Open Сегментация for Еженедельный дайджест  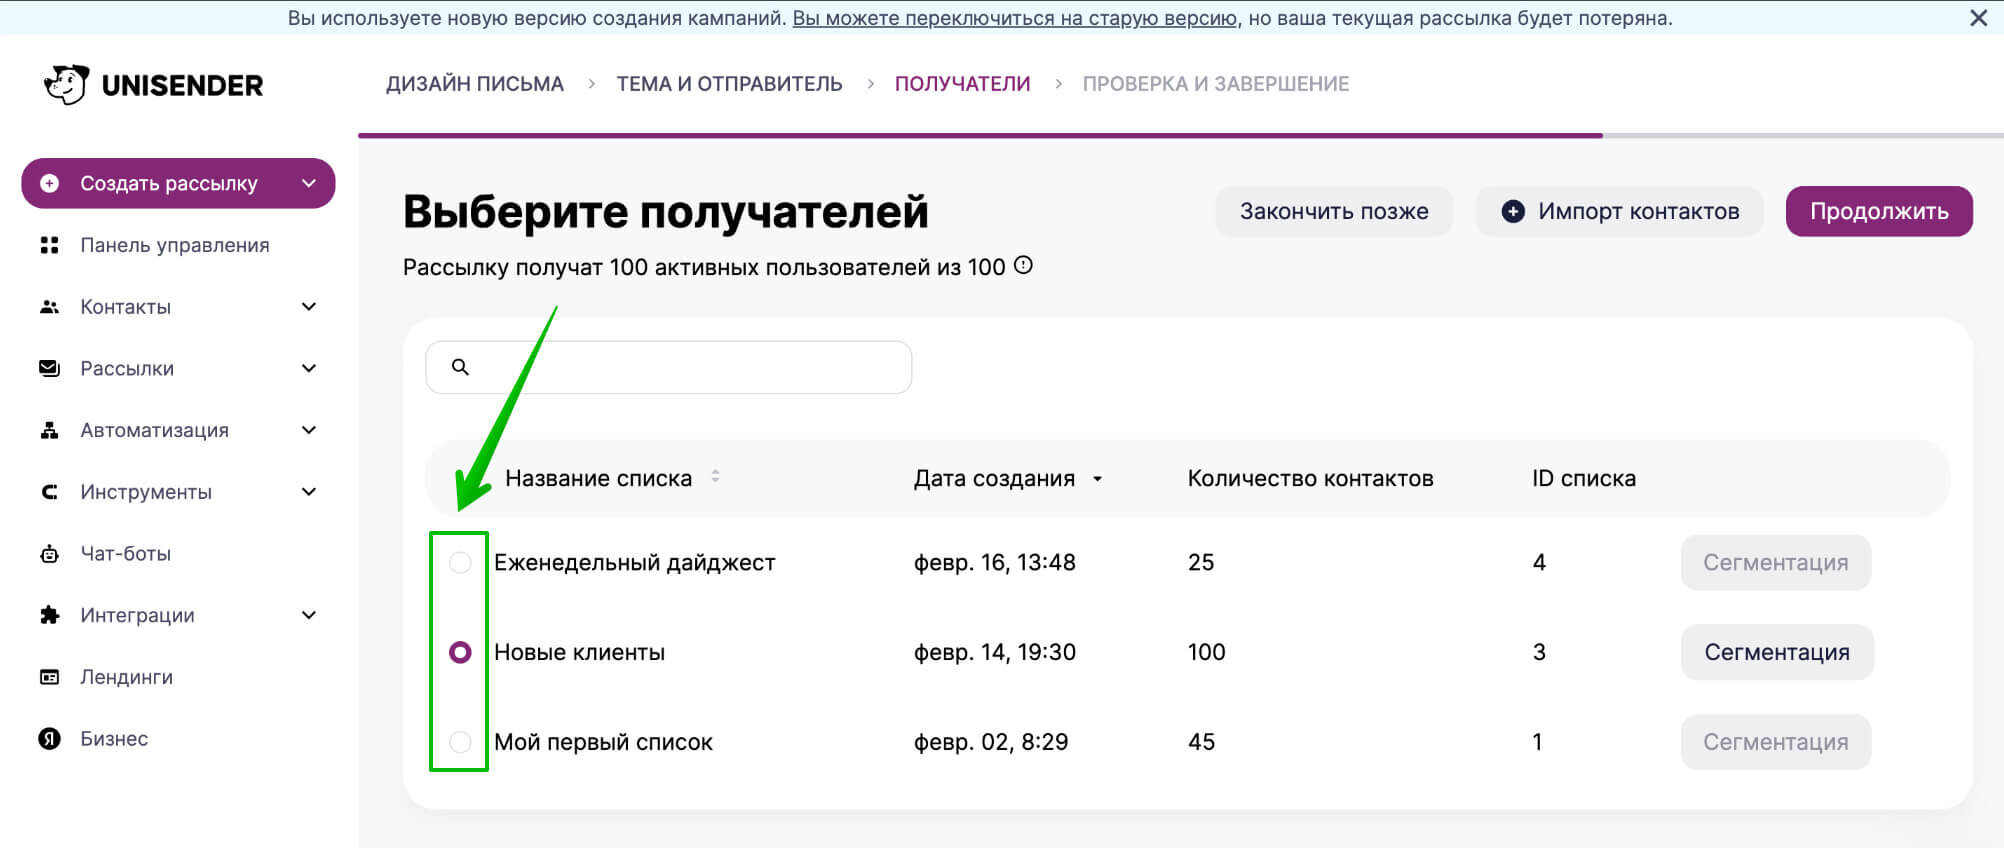pos(1776,562)
